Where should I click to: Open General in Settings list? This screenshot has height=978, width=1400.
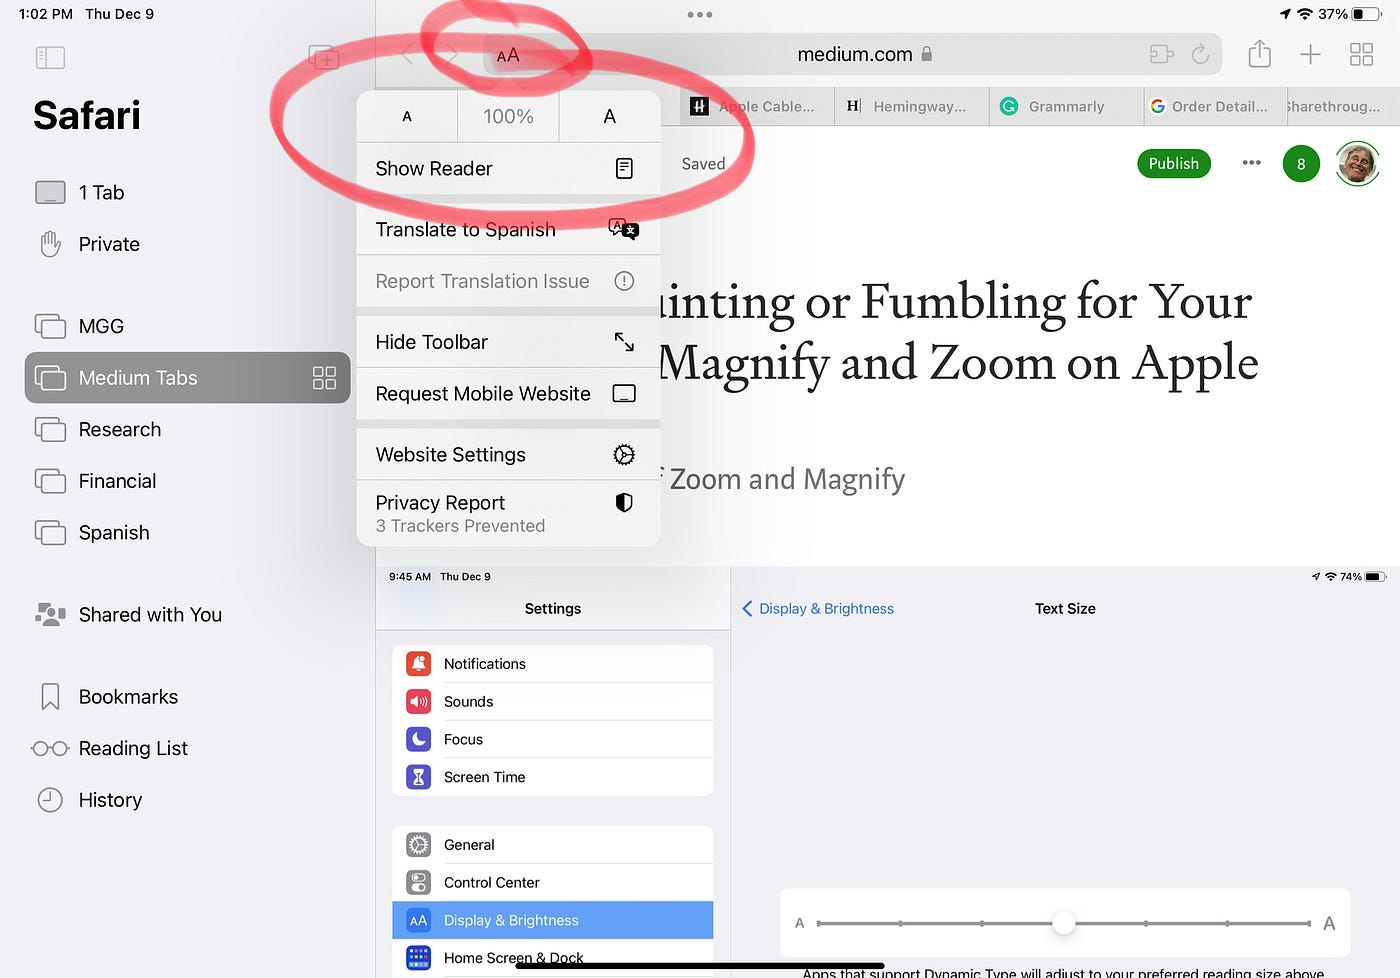(x=553, y=845)
